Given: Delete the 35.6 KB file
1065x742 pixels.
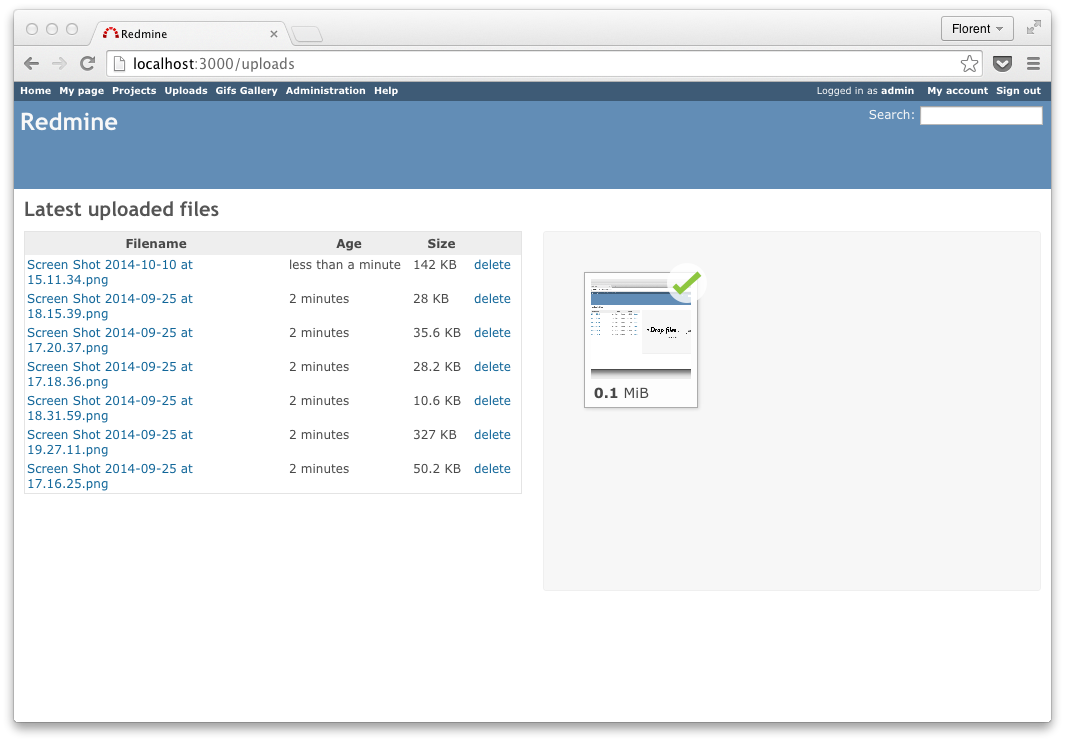Looking at the screenshot, I should (x=492, y=332).
